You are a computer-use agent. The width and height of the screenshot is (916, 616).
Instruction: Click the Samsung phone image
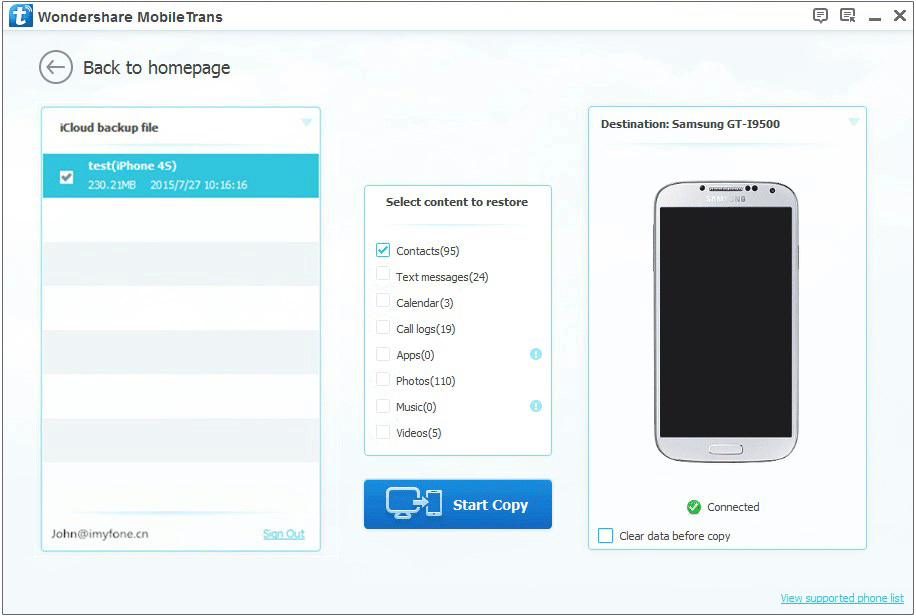point(726,321)
